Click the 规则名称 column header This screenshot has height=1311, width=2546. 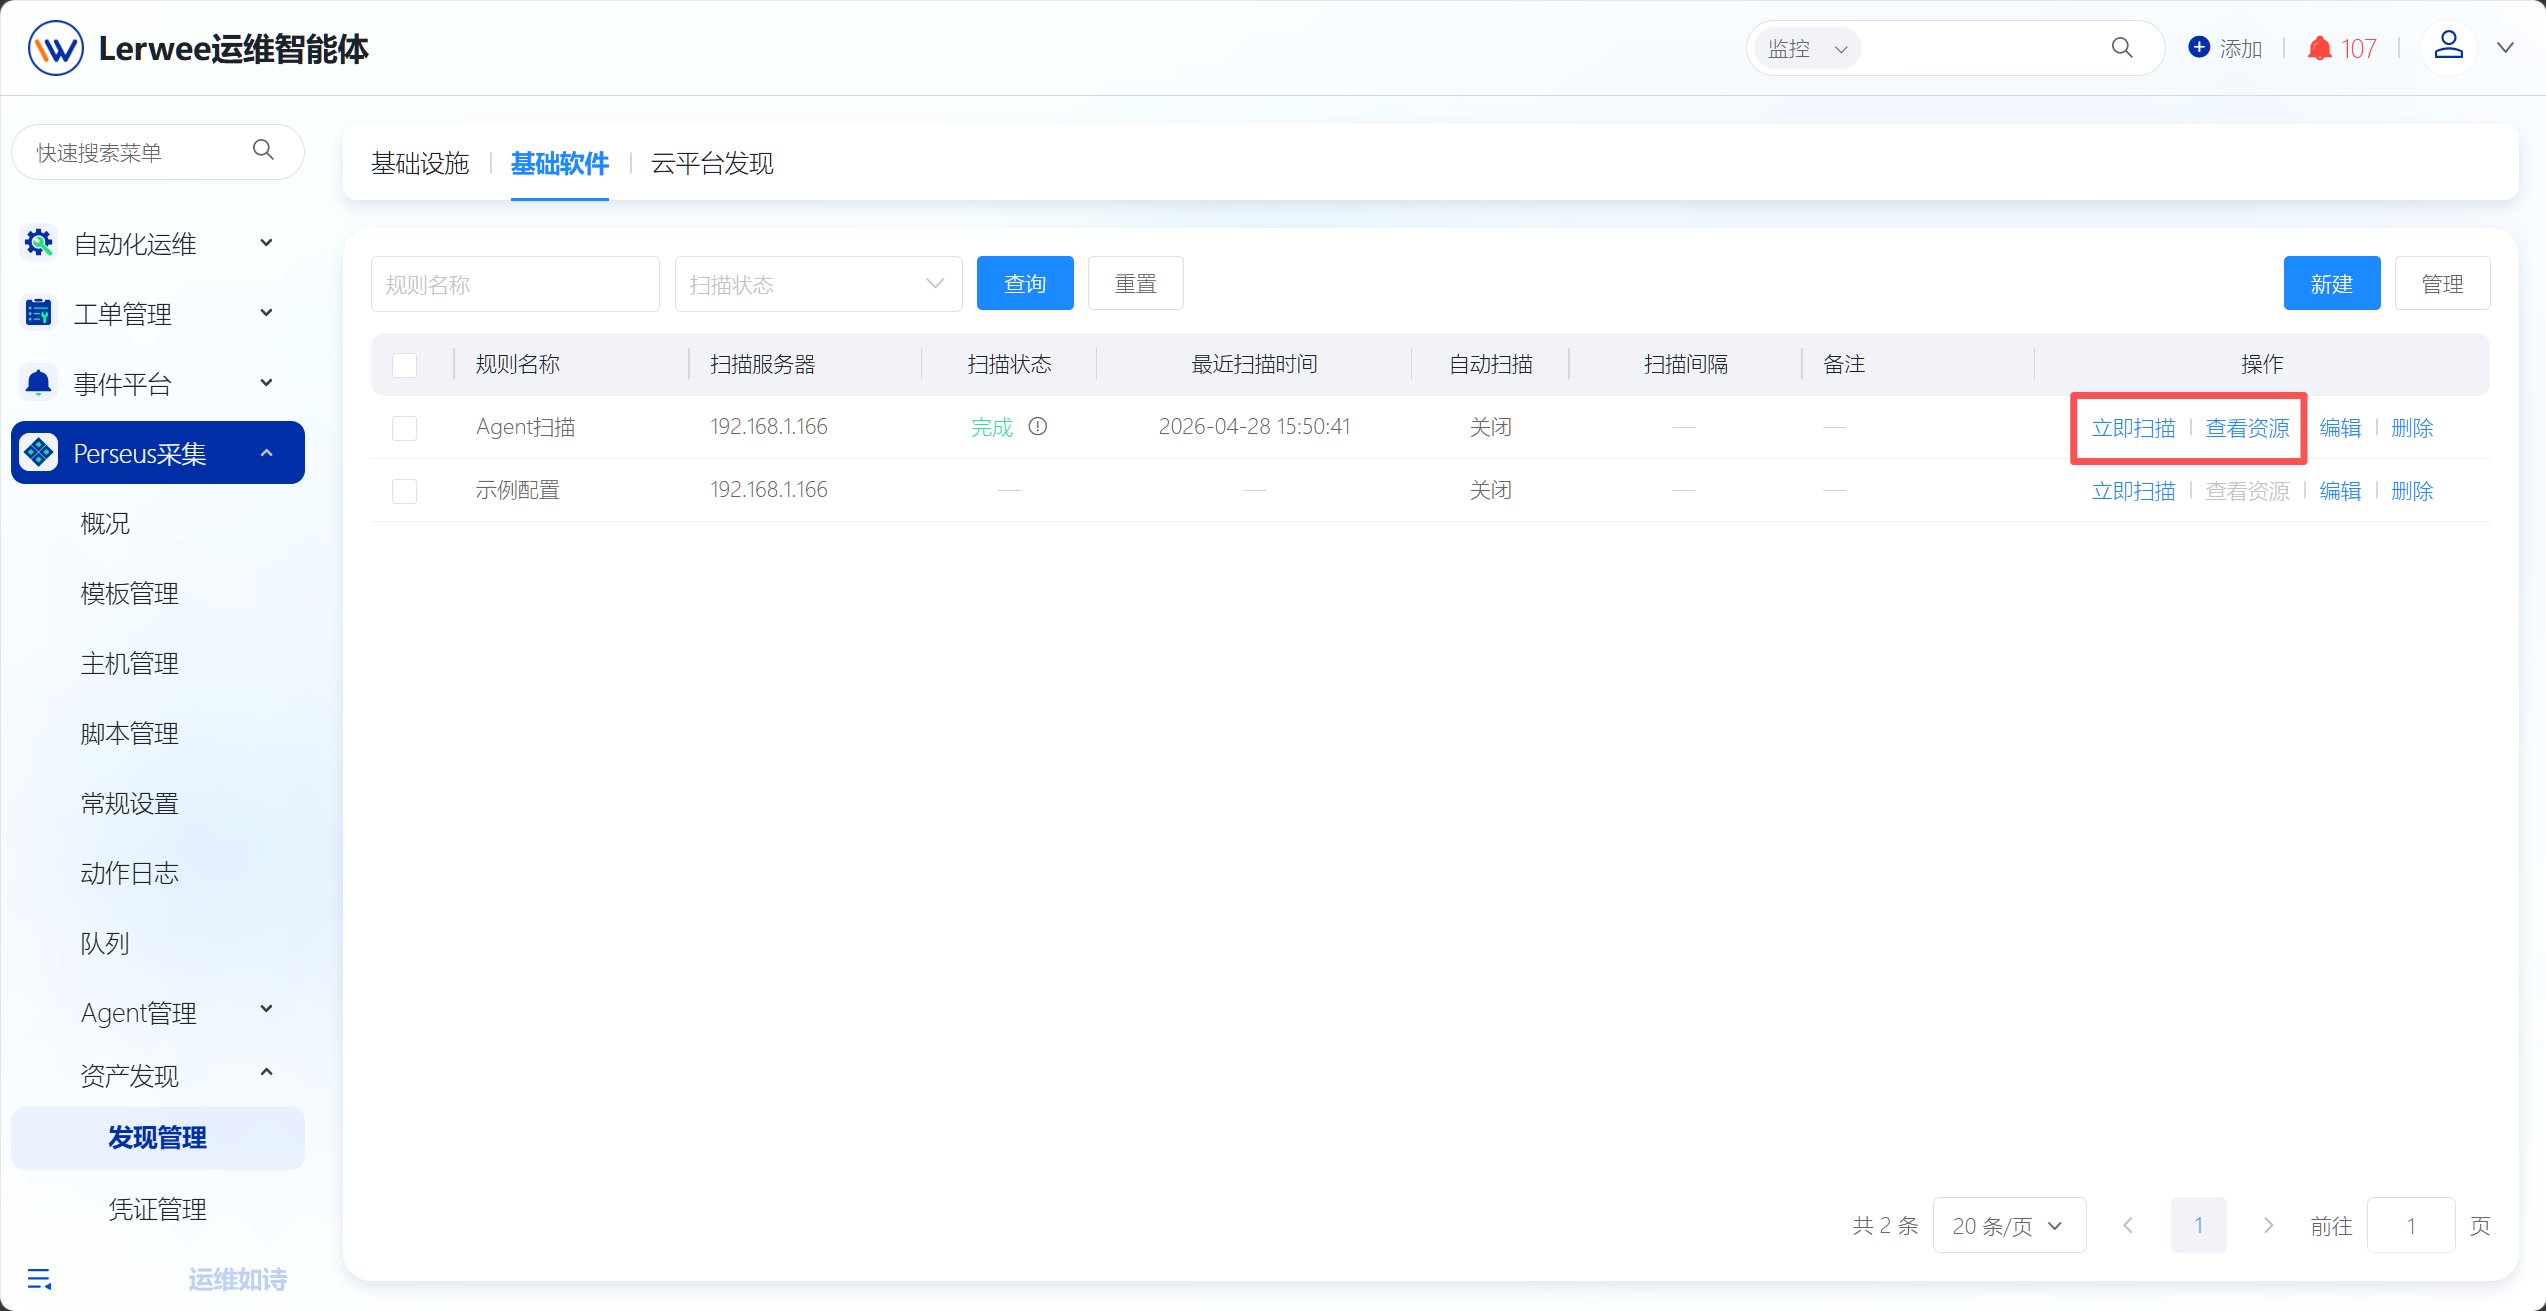517,364
